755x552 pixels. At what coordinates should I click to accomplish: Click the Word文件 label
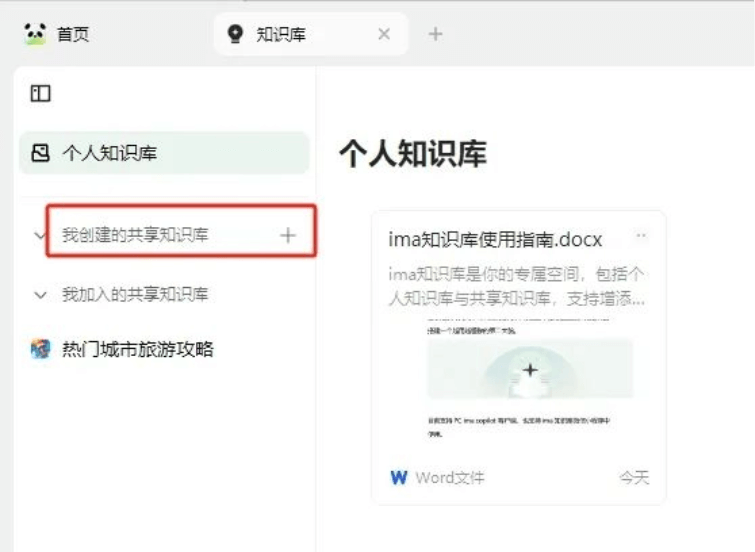[450, 478]
